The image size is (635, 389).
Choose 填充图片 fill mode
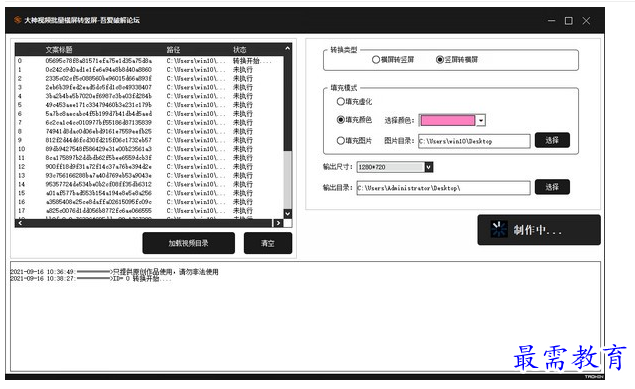(354, 141)
